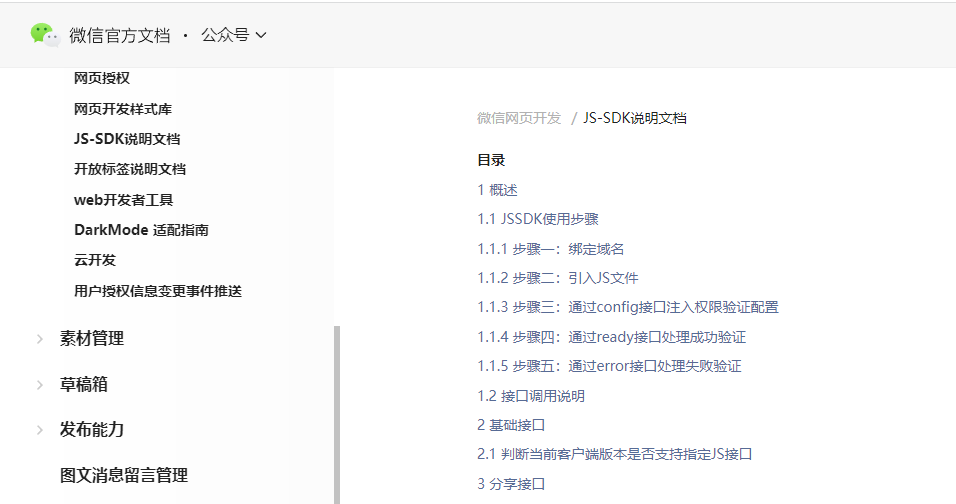Open the 素材管理 sidebar section
This screenshot has width=956, height=504.
tap(91, 338)
